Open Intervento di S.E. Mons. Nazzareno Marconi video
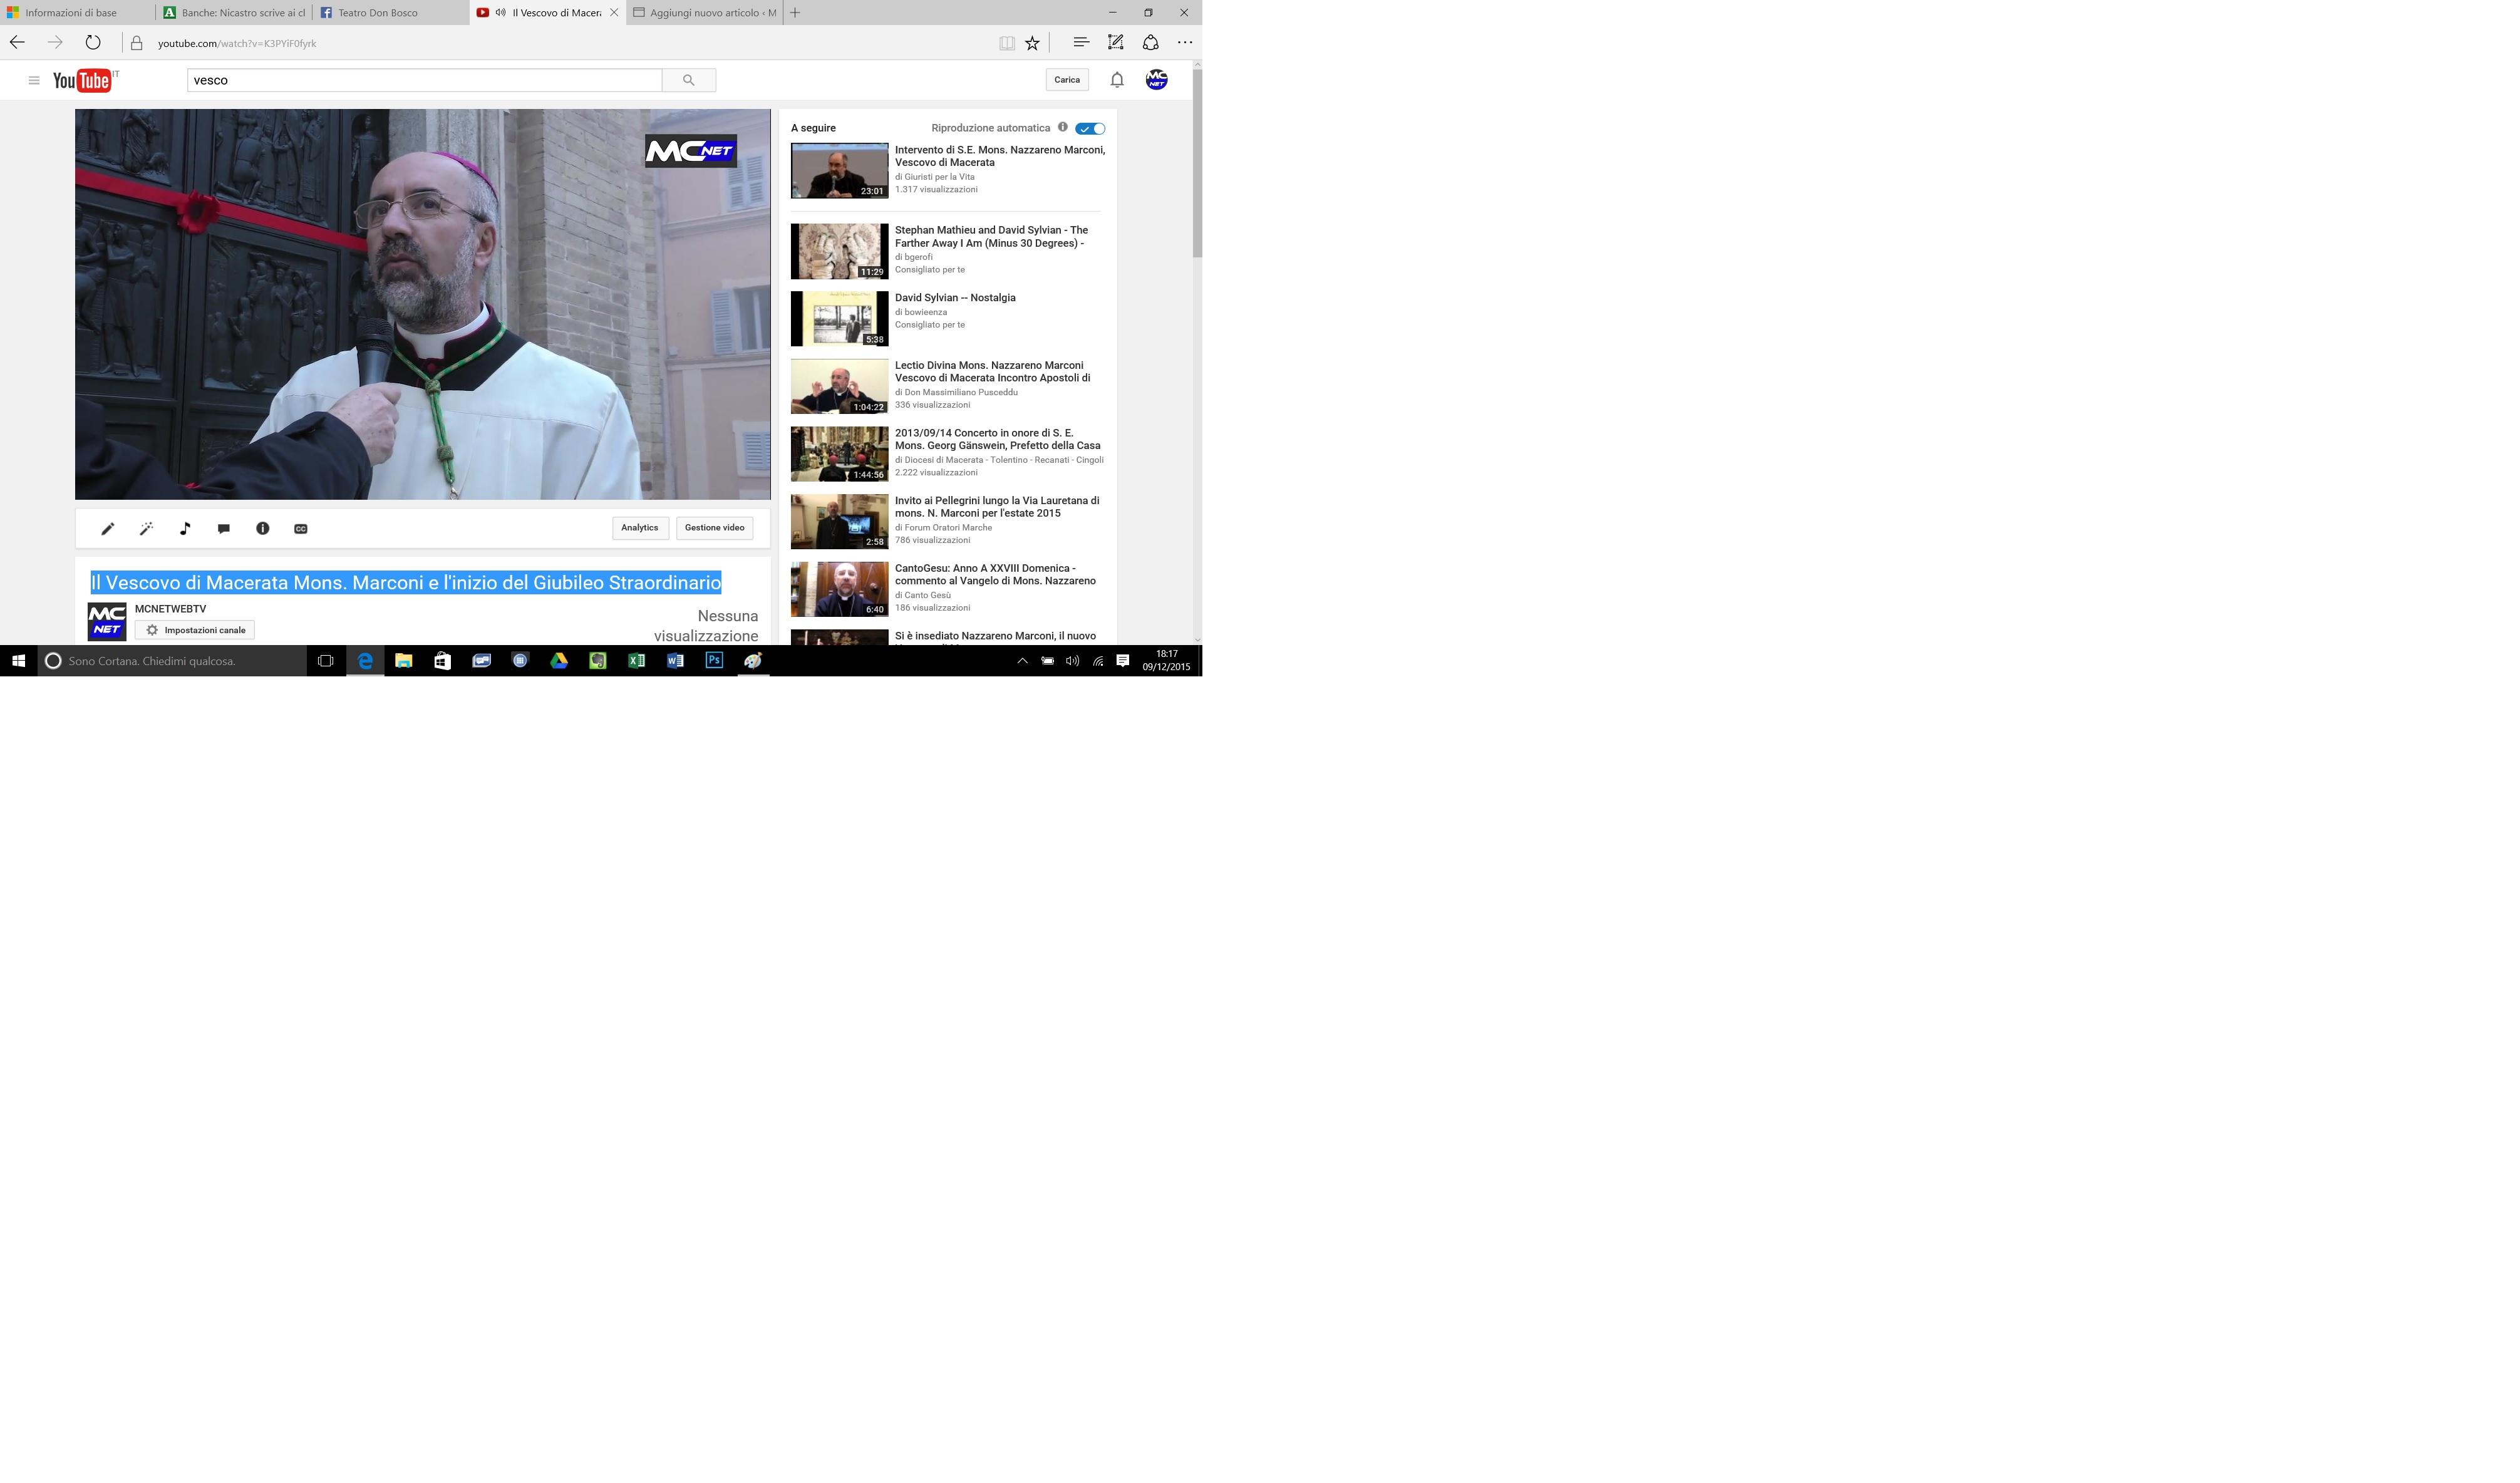The image size is (2520, 1483). coord(1000,156)
